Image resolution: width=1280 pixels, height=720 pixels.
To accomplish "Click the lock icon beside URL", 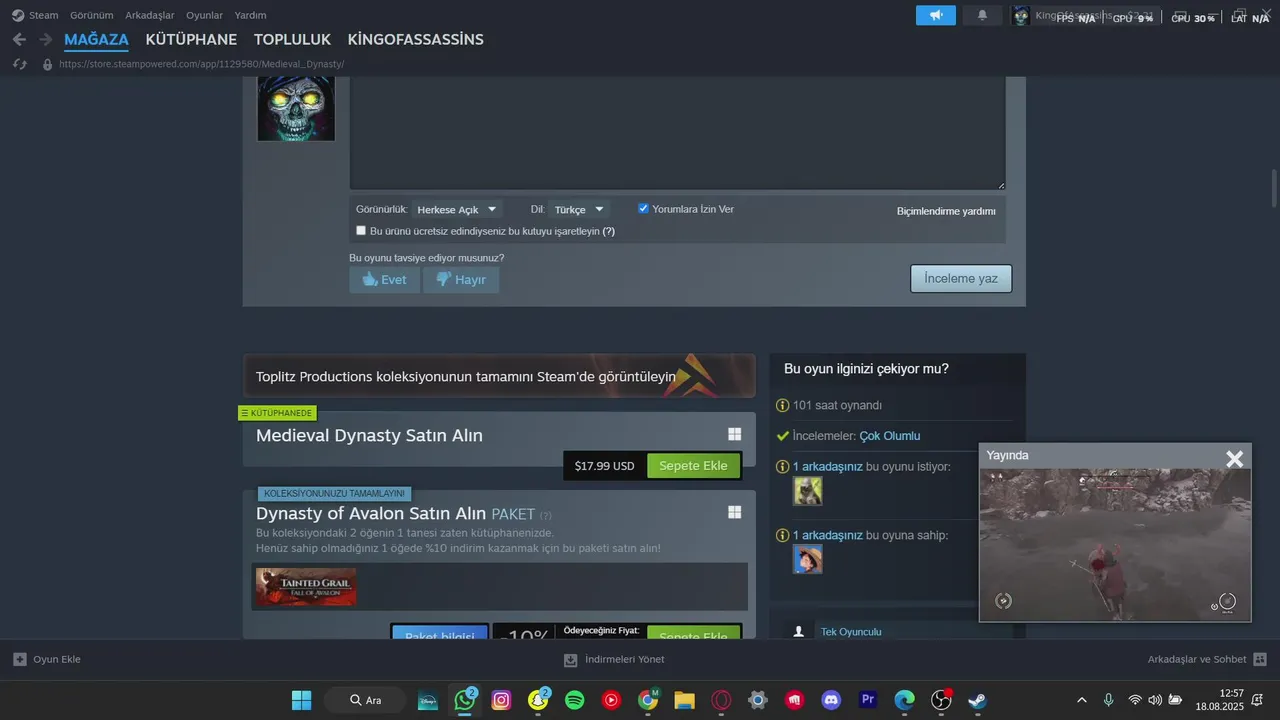I will [47, 64].
